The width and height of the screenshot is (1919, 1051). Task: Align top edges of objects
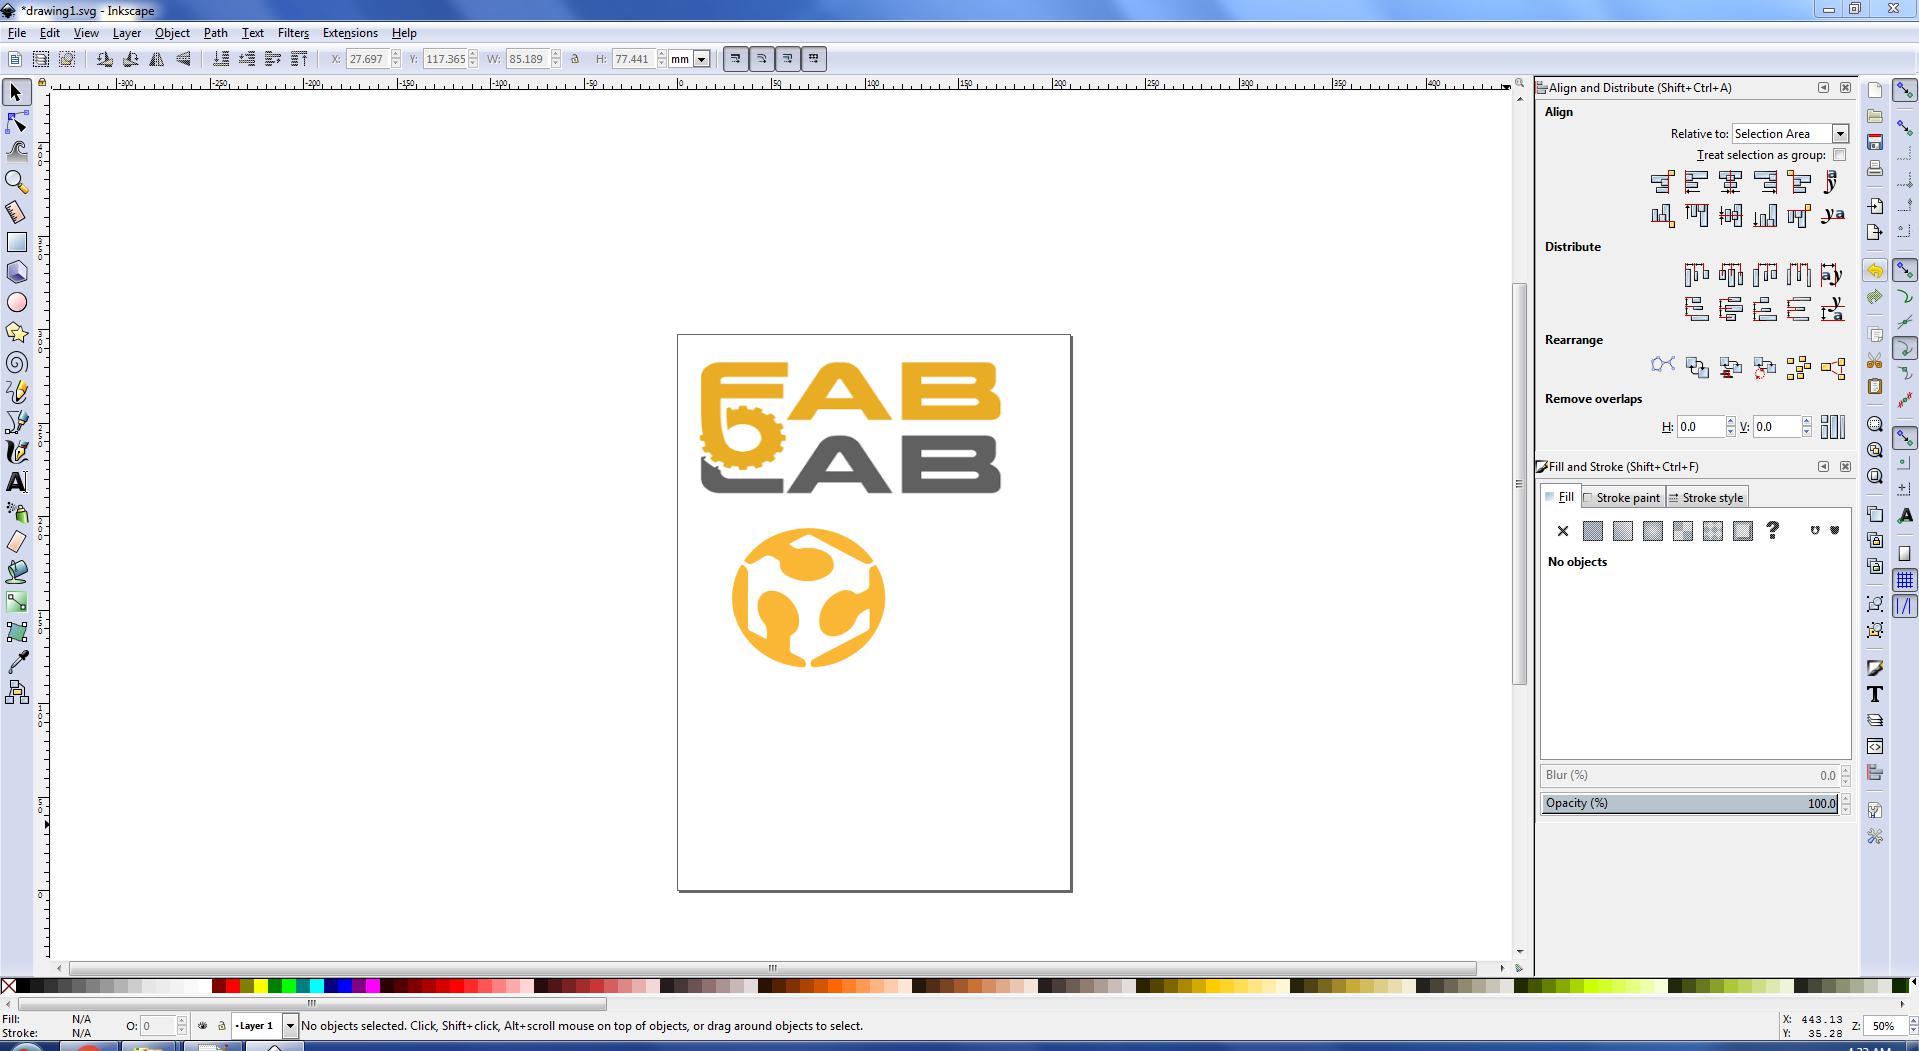tap(1696, 215)
